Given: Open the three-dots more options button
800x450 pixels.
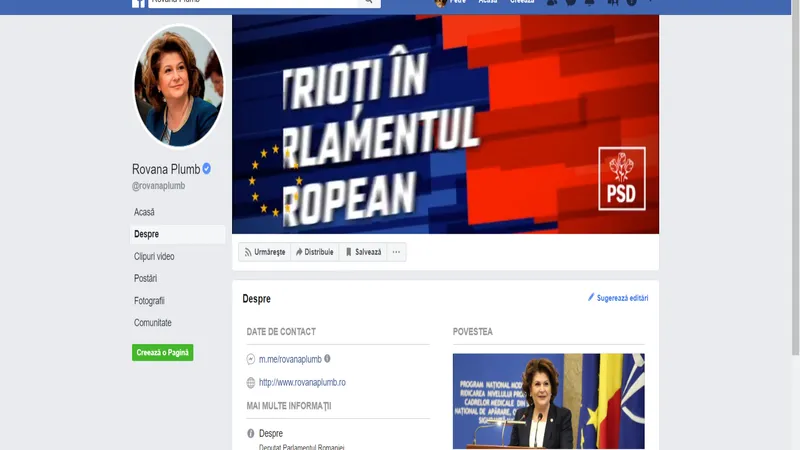Looking at the screenshot, I should [x=396, y=252].
